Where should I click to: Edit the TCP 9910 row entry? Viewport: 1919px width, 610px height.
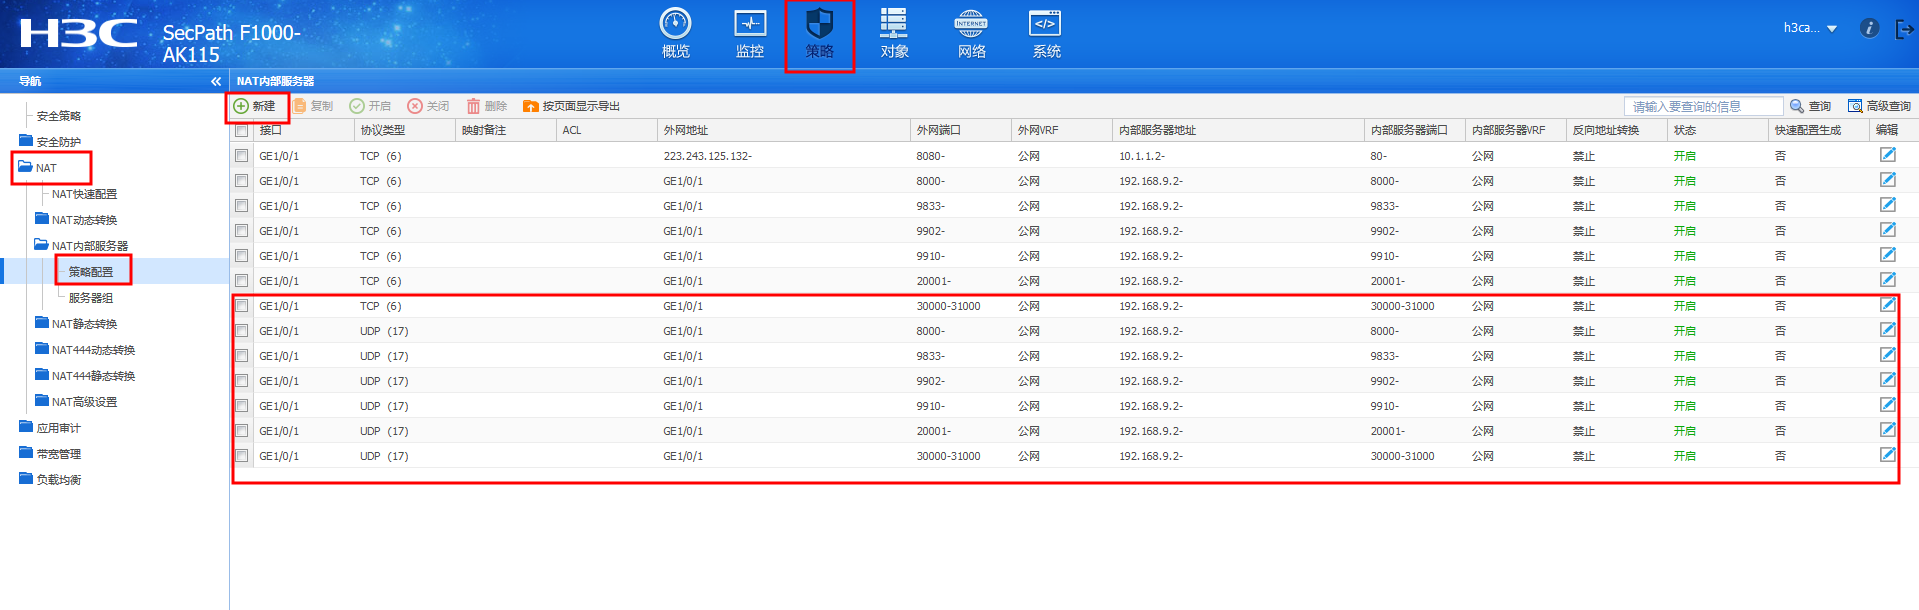pos(1887,255)
